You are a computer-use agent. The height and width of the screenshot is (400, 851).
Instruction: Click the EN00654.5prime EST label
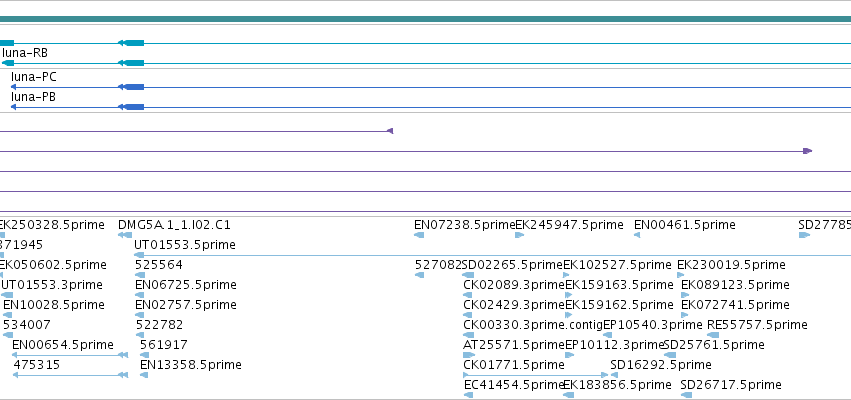pos(63,345)
